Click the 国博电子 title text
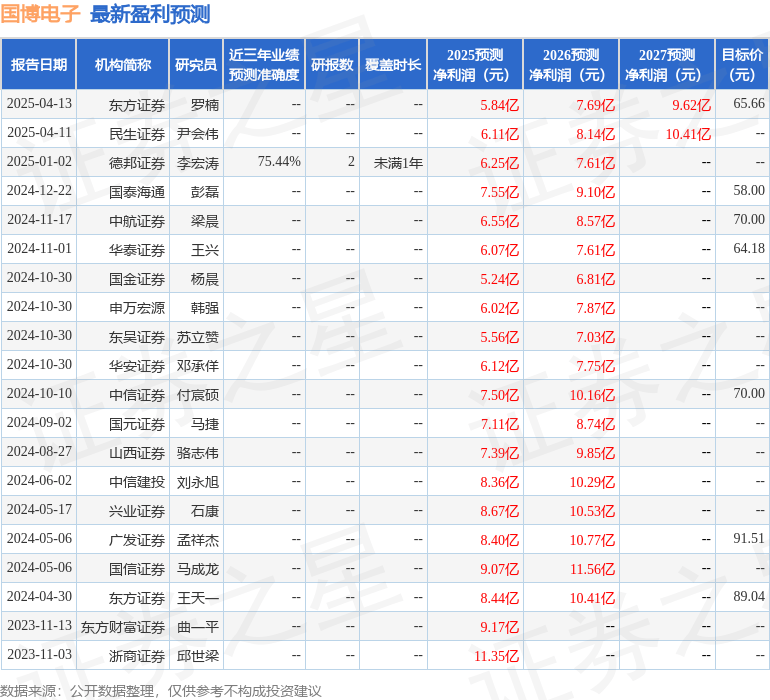The height and width of the screenshot is (700, 770). coord(40,14)
